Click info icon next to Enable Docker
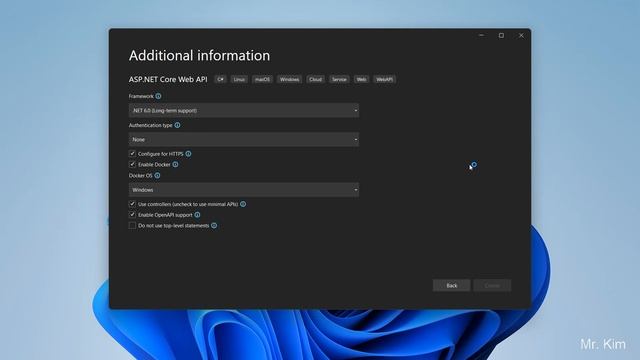The width and height of the screenshot is (640, 360). point(175,164)
